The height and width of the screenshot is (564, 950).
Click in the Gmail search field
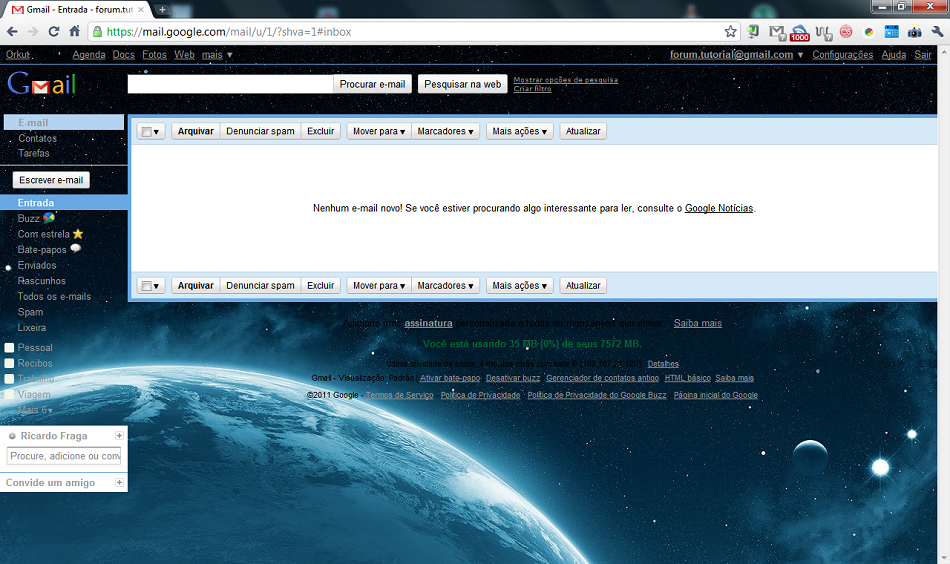(x=230, y=84)
